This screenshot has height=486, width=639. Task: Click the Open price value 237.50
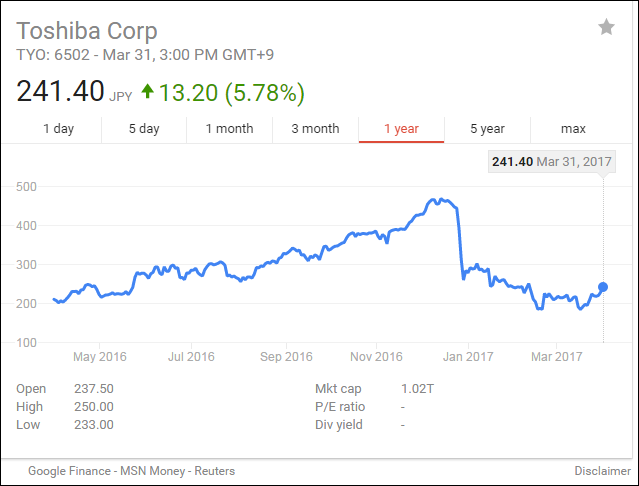coord(93,389)
